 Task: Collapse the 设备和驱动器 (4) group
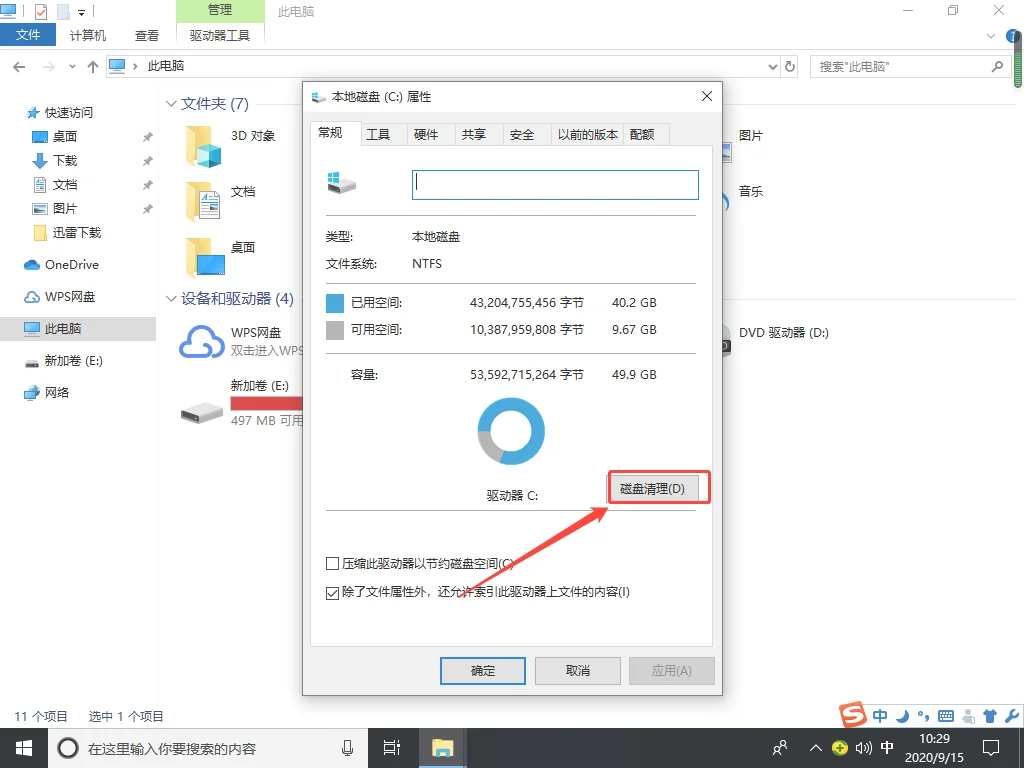(x=171, y=299)
